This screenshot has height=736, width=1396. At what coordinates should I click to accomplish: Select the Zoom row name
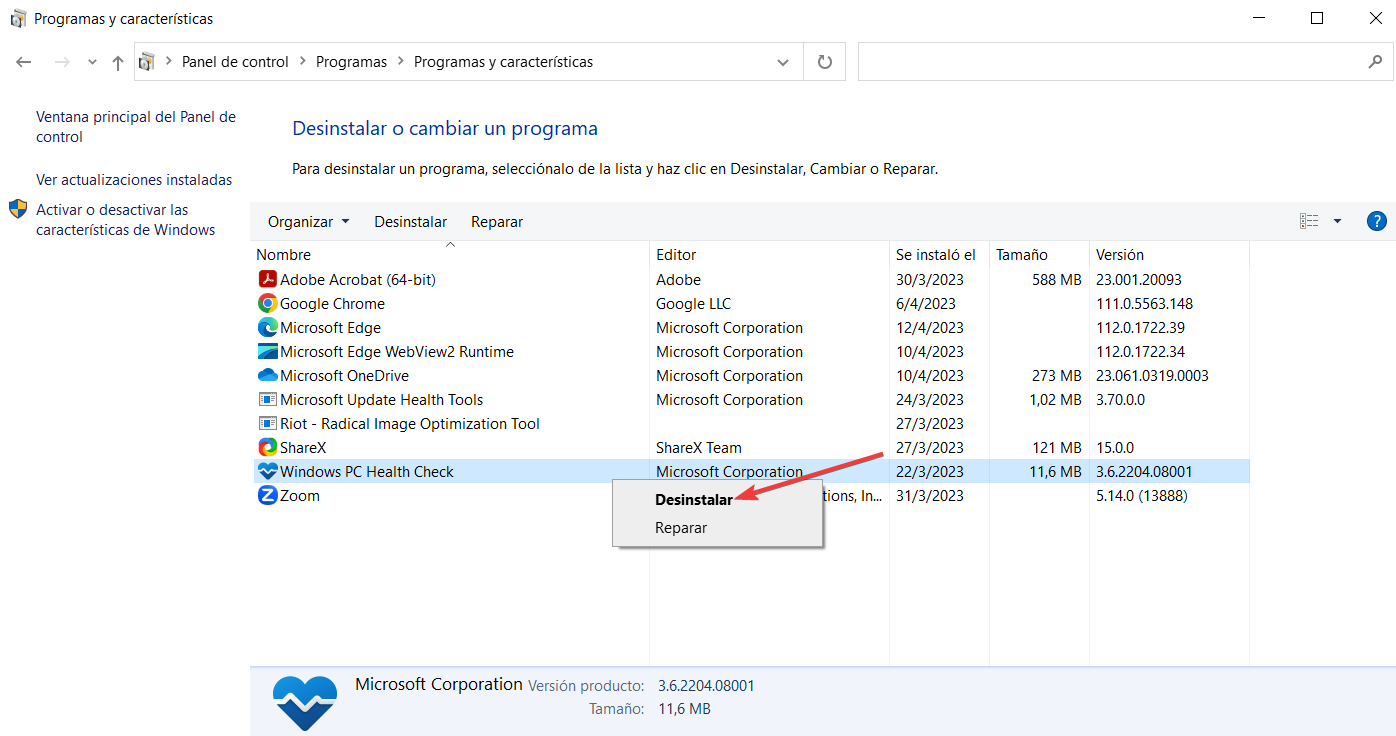click(x=300, y=496)
